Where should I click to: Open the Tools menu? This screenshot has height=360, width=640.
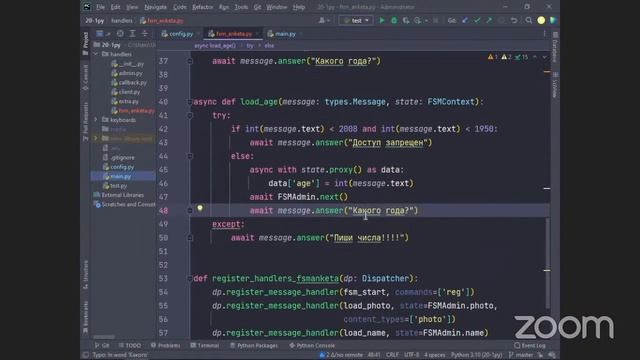[241, 7]
